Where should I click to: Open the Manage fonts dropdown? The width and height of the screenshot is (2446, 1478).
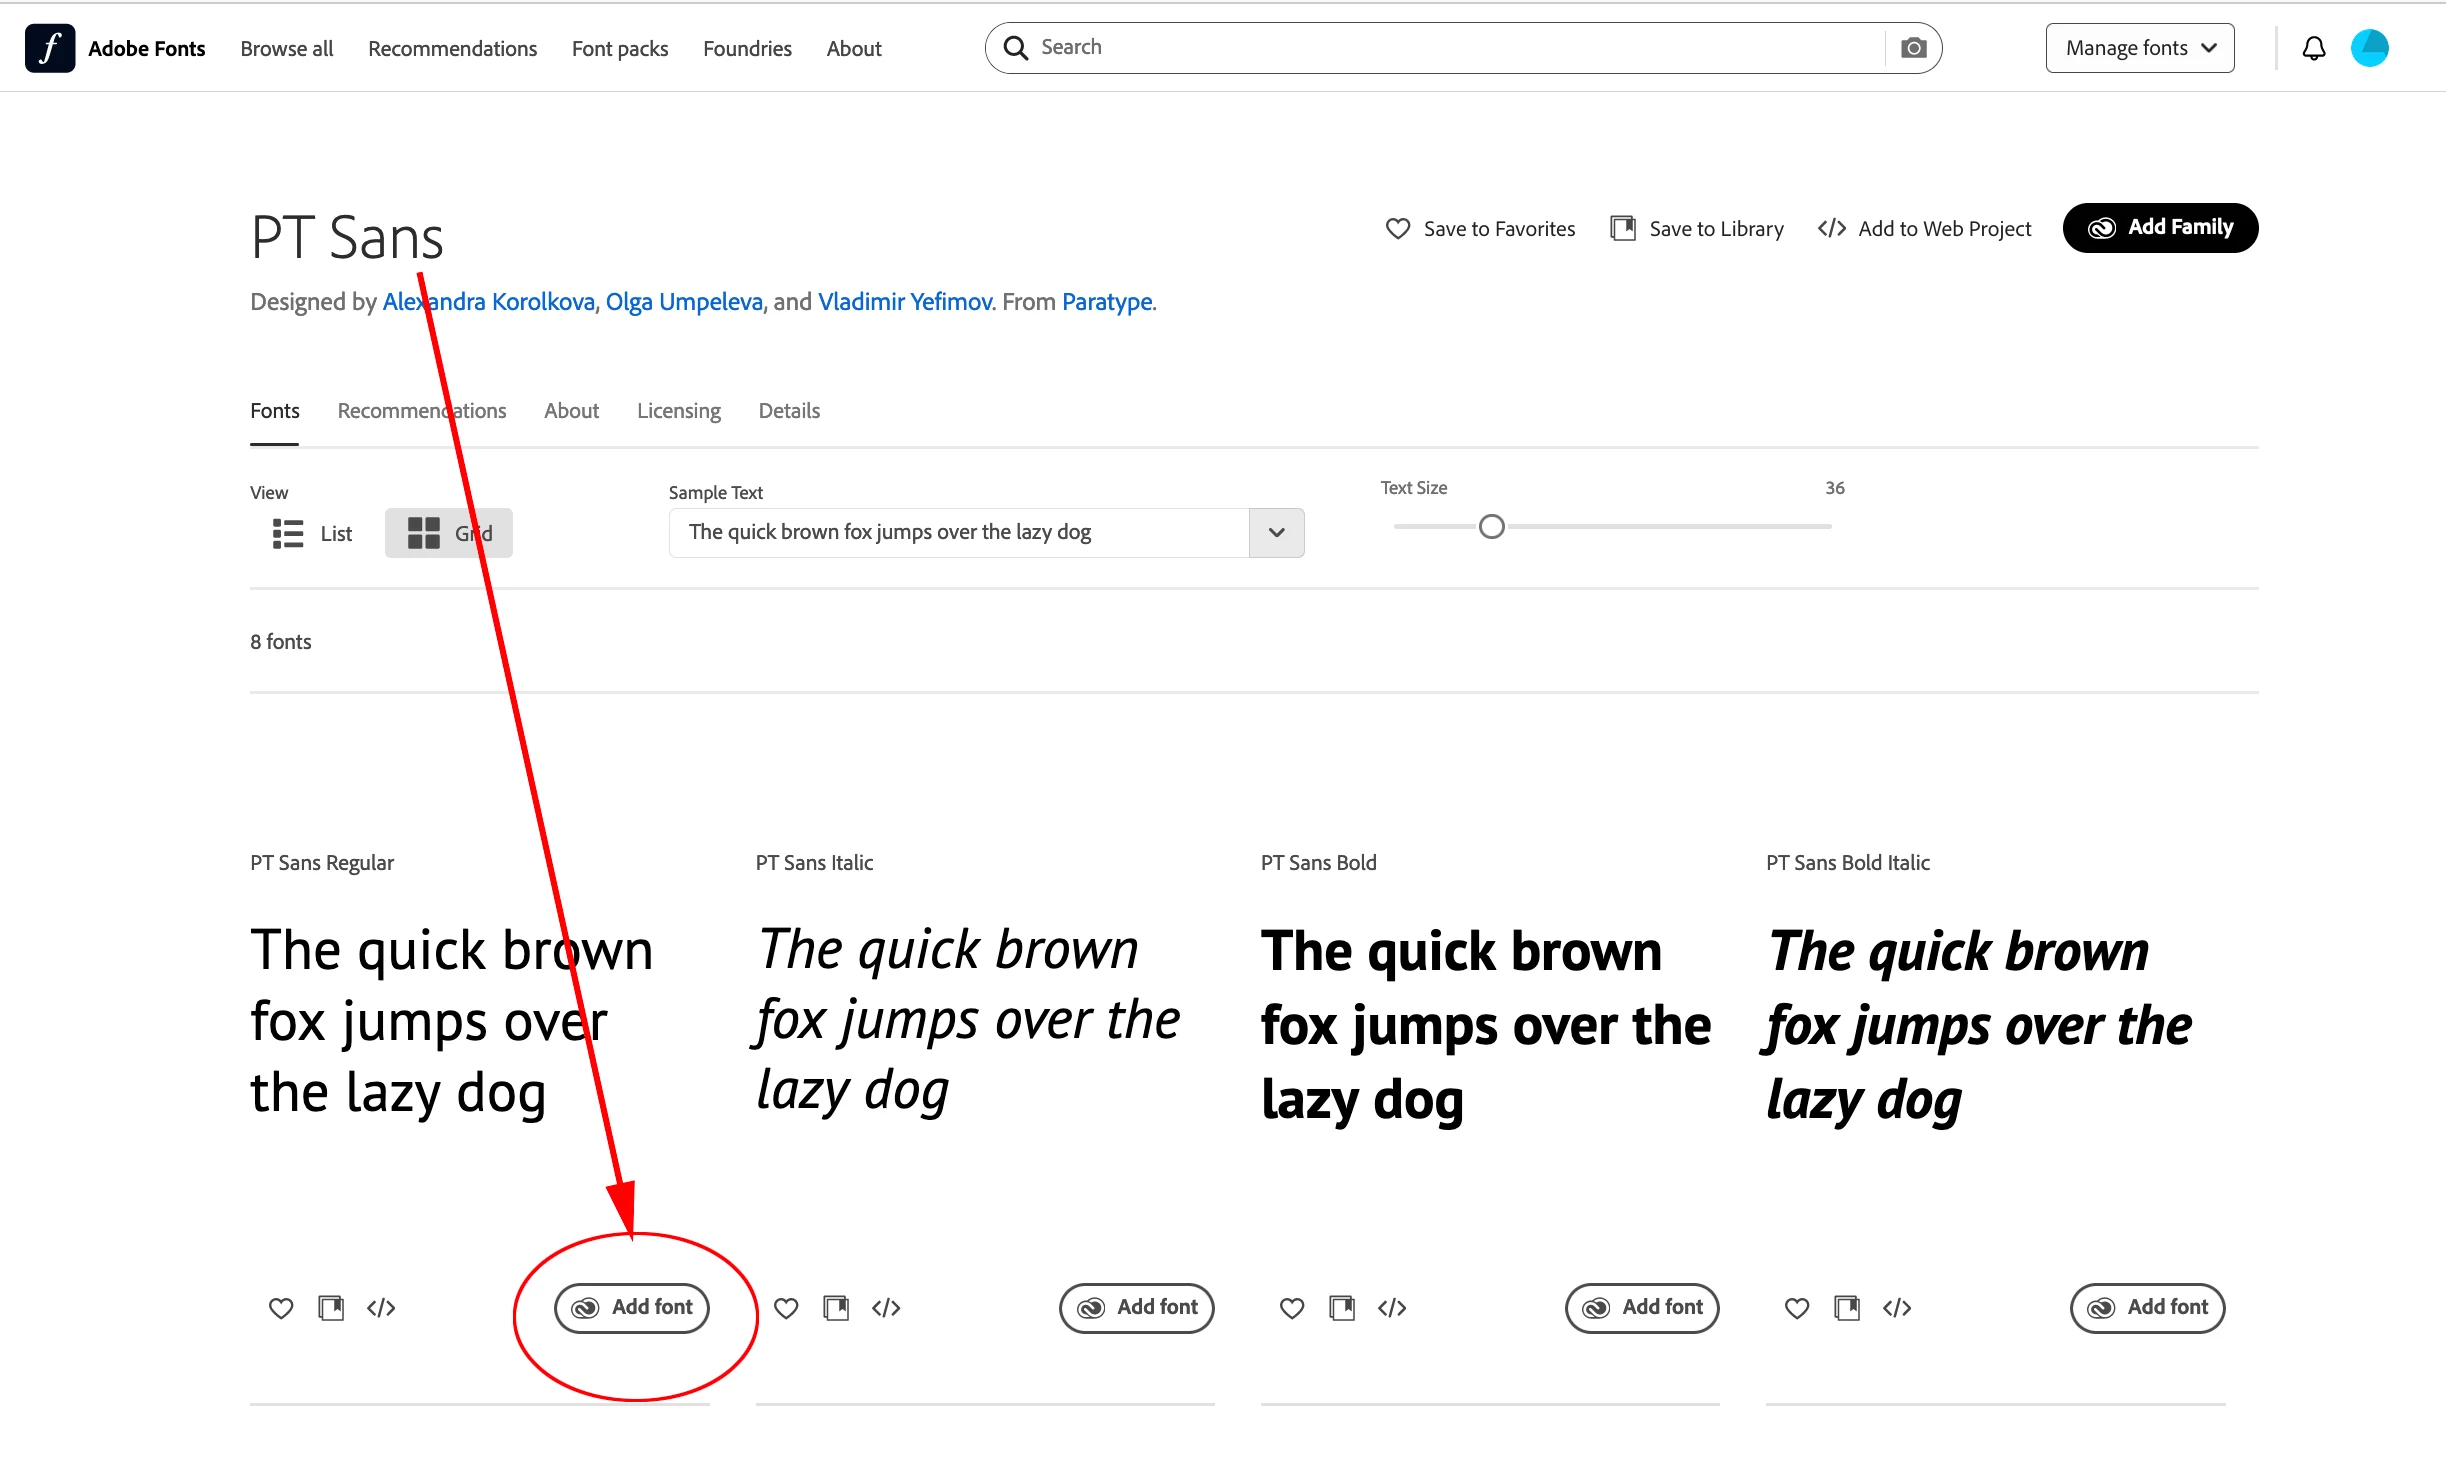(x=2140, y=48)
